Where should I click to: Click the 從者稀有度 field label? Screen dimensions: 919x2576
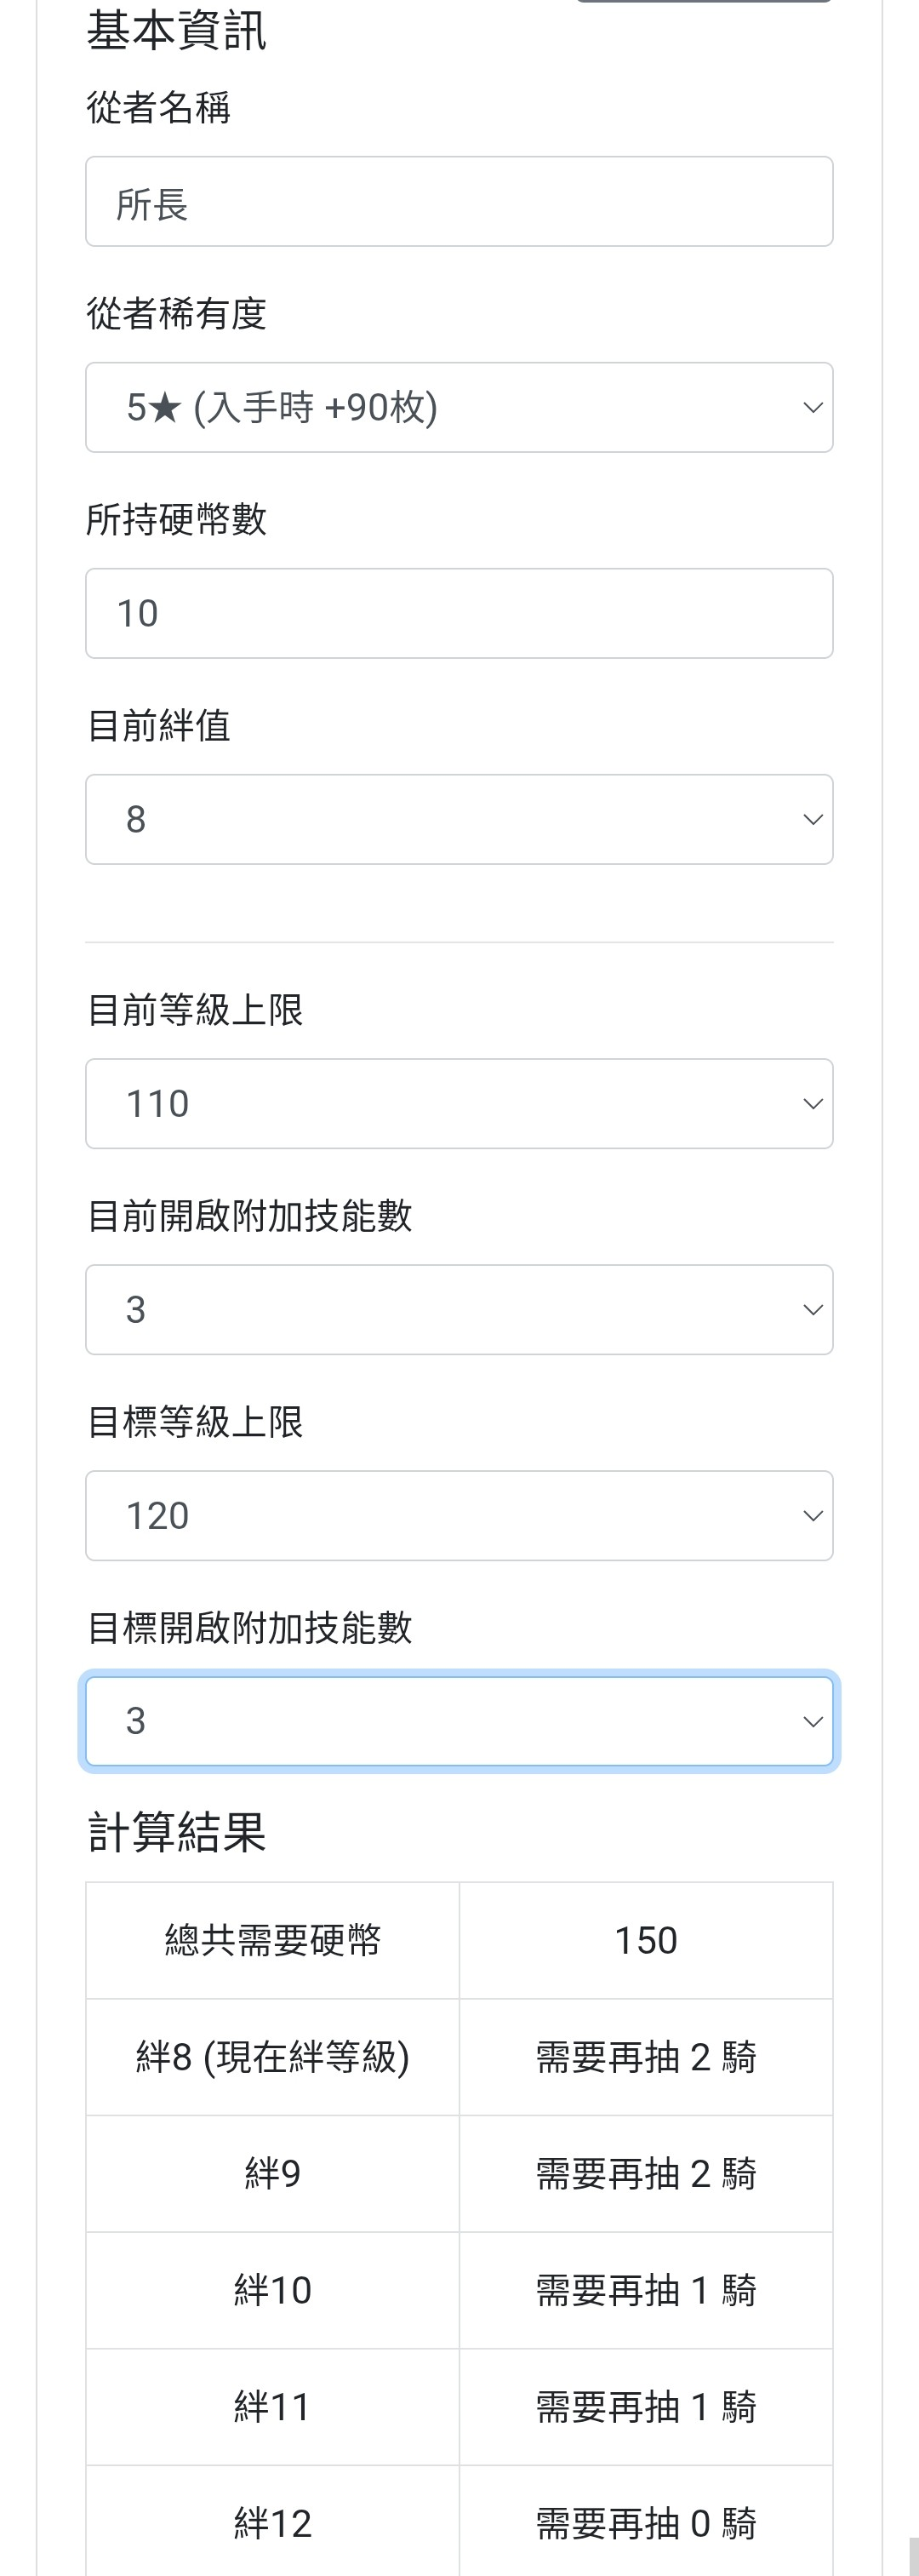click(176, 314)
